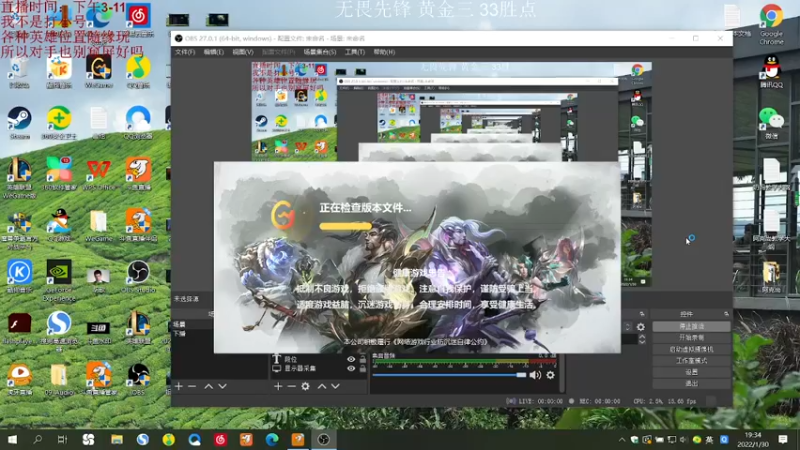Viewport: 800px width, 450px height.
Task: Toggle visibility of the 显示器采集 source
Action: [x=351, y=368]
